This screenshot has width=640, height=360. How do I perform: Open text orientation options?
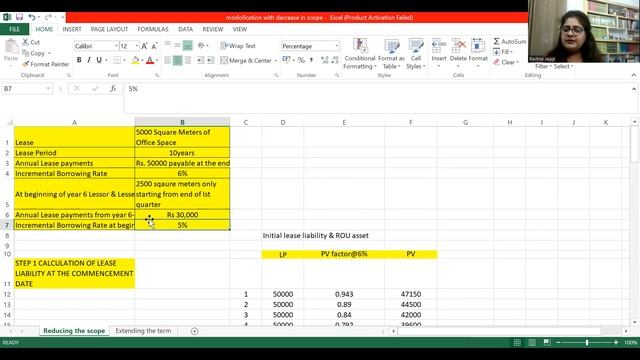pos(202,45)
